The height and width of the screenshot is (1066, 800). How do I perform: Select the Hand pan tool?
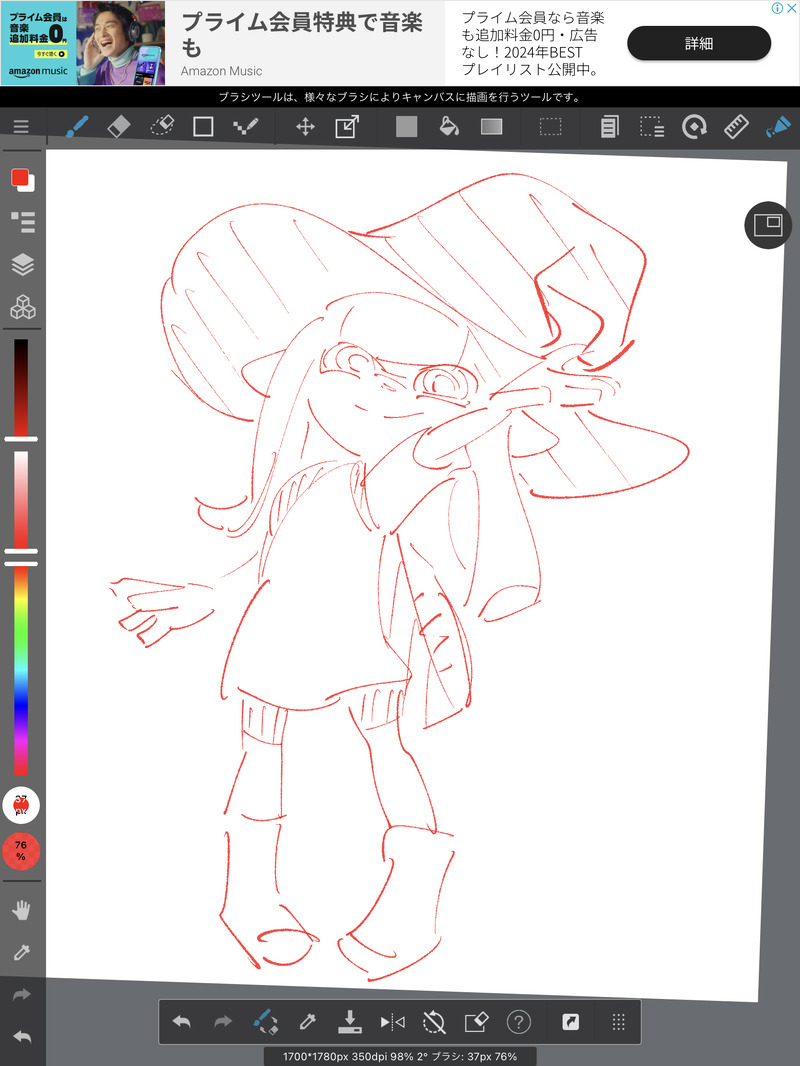tap(22, 910)
